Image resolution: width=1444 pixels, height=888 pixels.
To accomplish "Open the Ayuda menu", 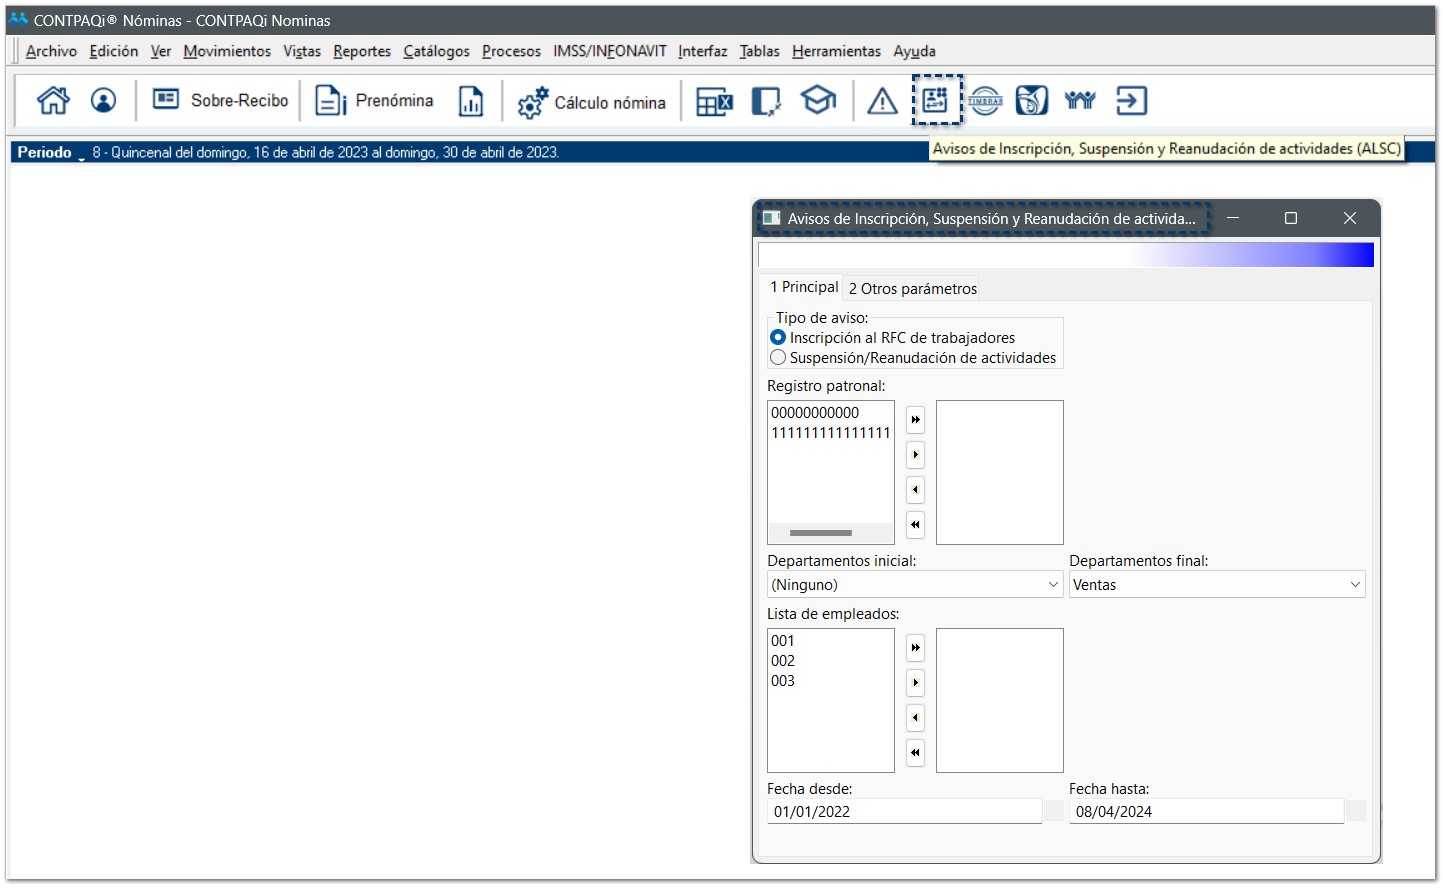I will click(915, 51).
